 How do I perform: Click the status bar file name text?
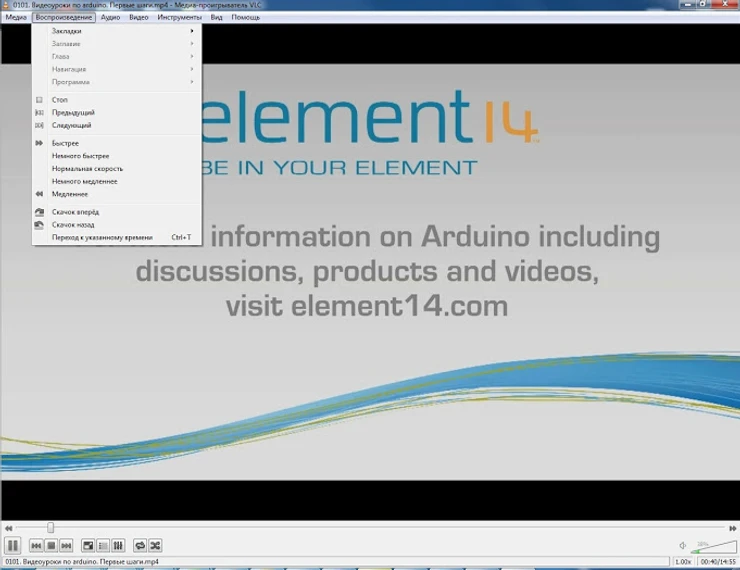click(82, 562)
